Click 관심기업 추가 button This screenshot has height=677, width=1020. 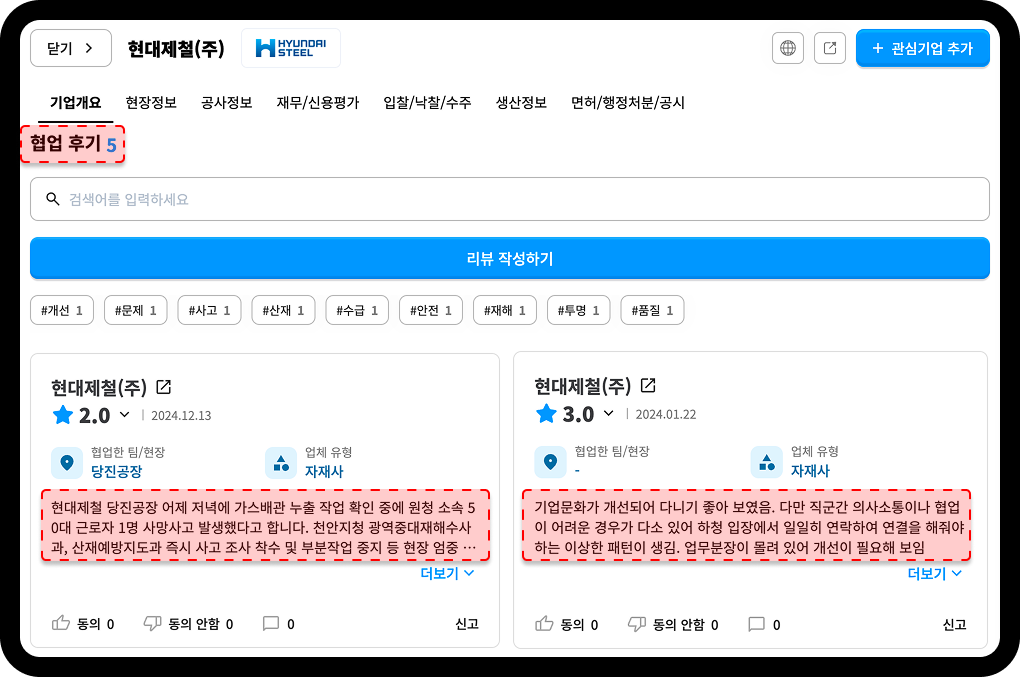coord(922,48)
